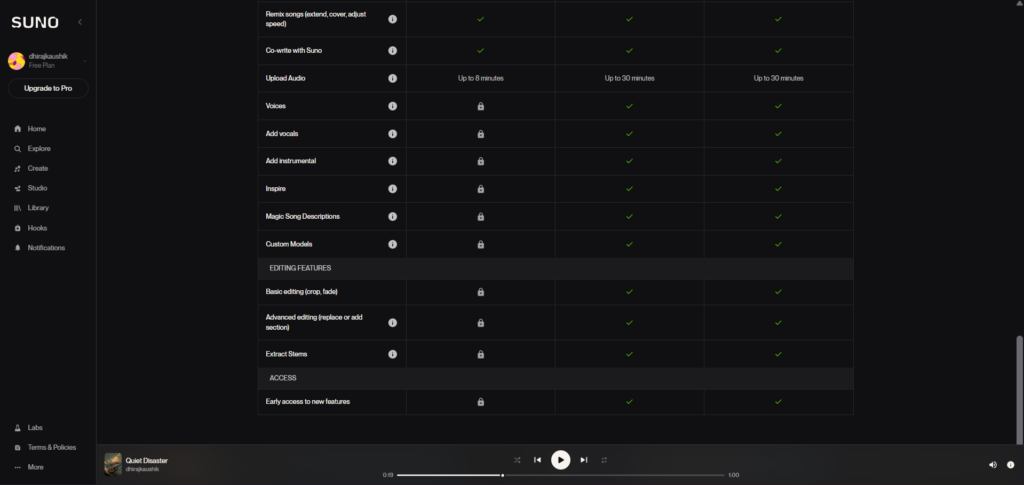Show info for Magic Song Descriptions
This screenshot has height=485, width=1024.
[392, 216]
